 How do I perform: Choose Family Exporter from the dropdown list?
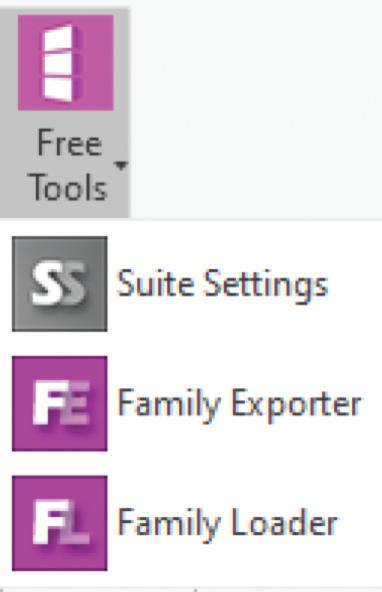tap(239, 405)
